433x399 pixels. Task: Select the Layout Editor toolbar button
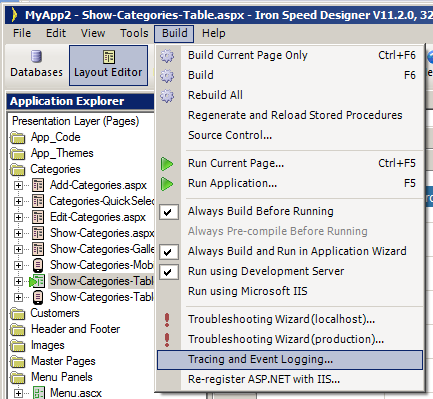point(108,65)
